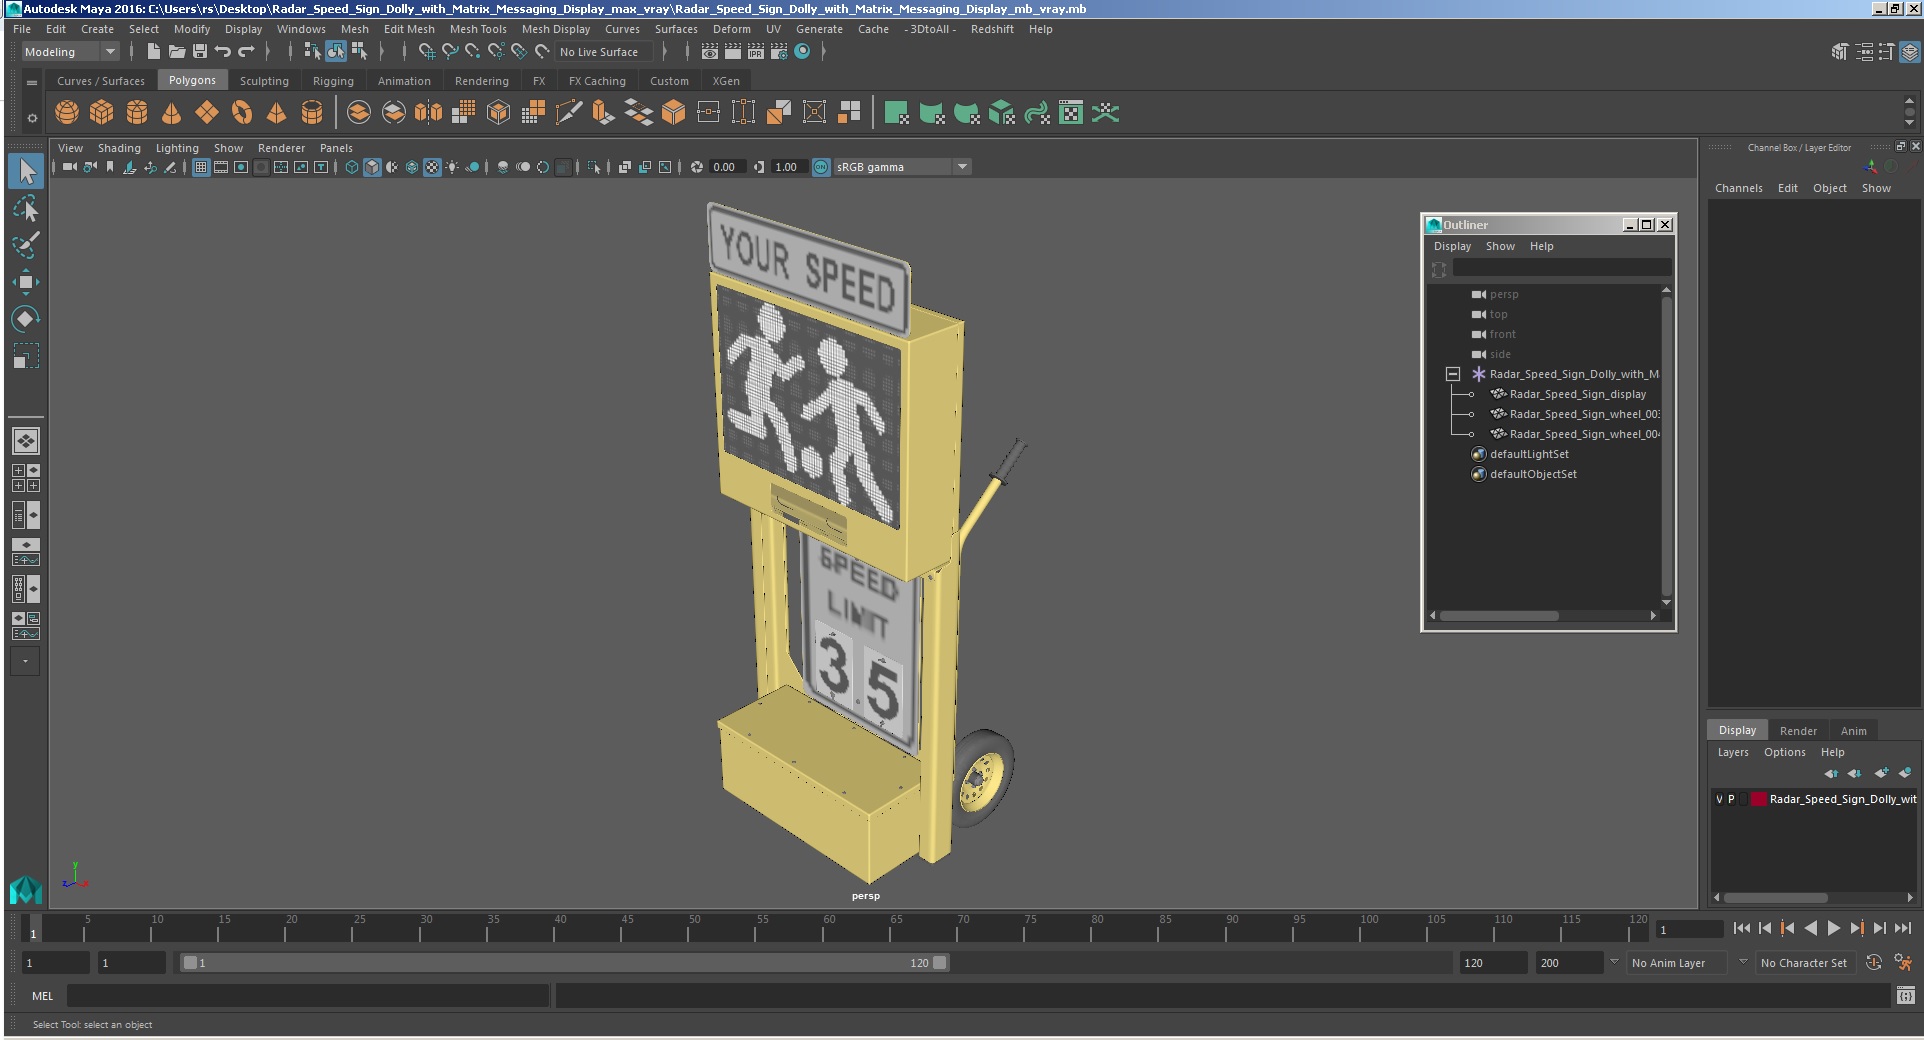Screen dimensions: 1924x1040
Task: Click the red color swatch of layer
Action: click(1758, 799)
